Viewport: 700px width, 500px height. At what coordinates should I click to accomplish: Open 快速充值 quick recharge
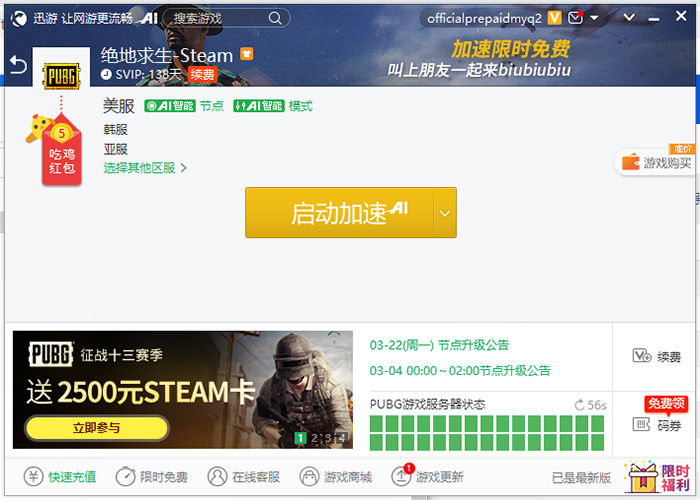click(60, 477)
